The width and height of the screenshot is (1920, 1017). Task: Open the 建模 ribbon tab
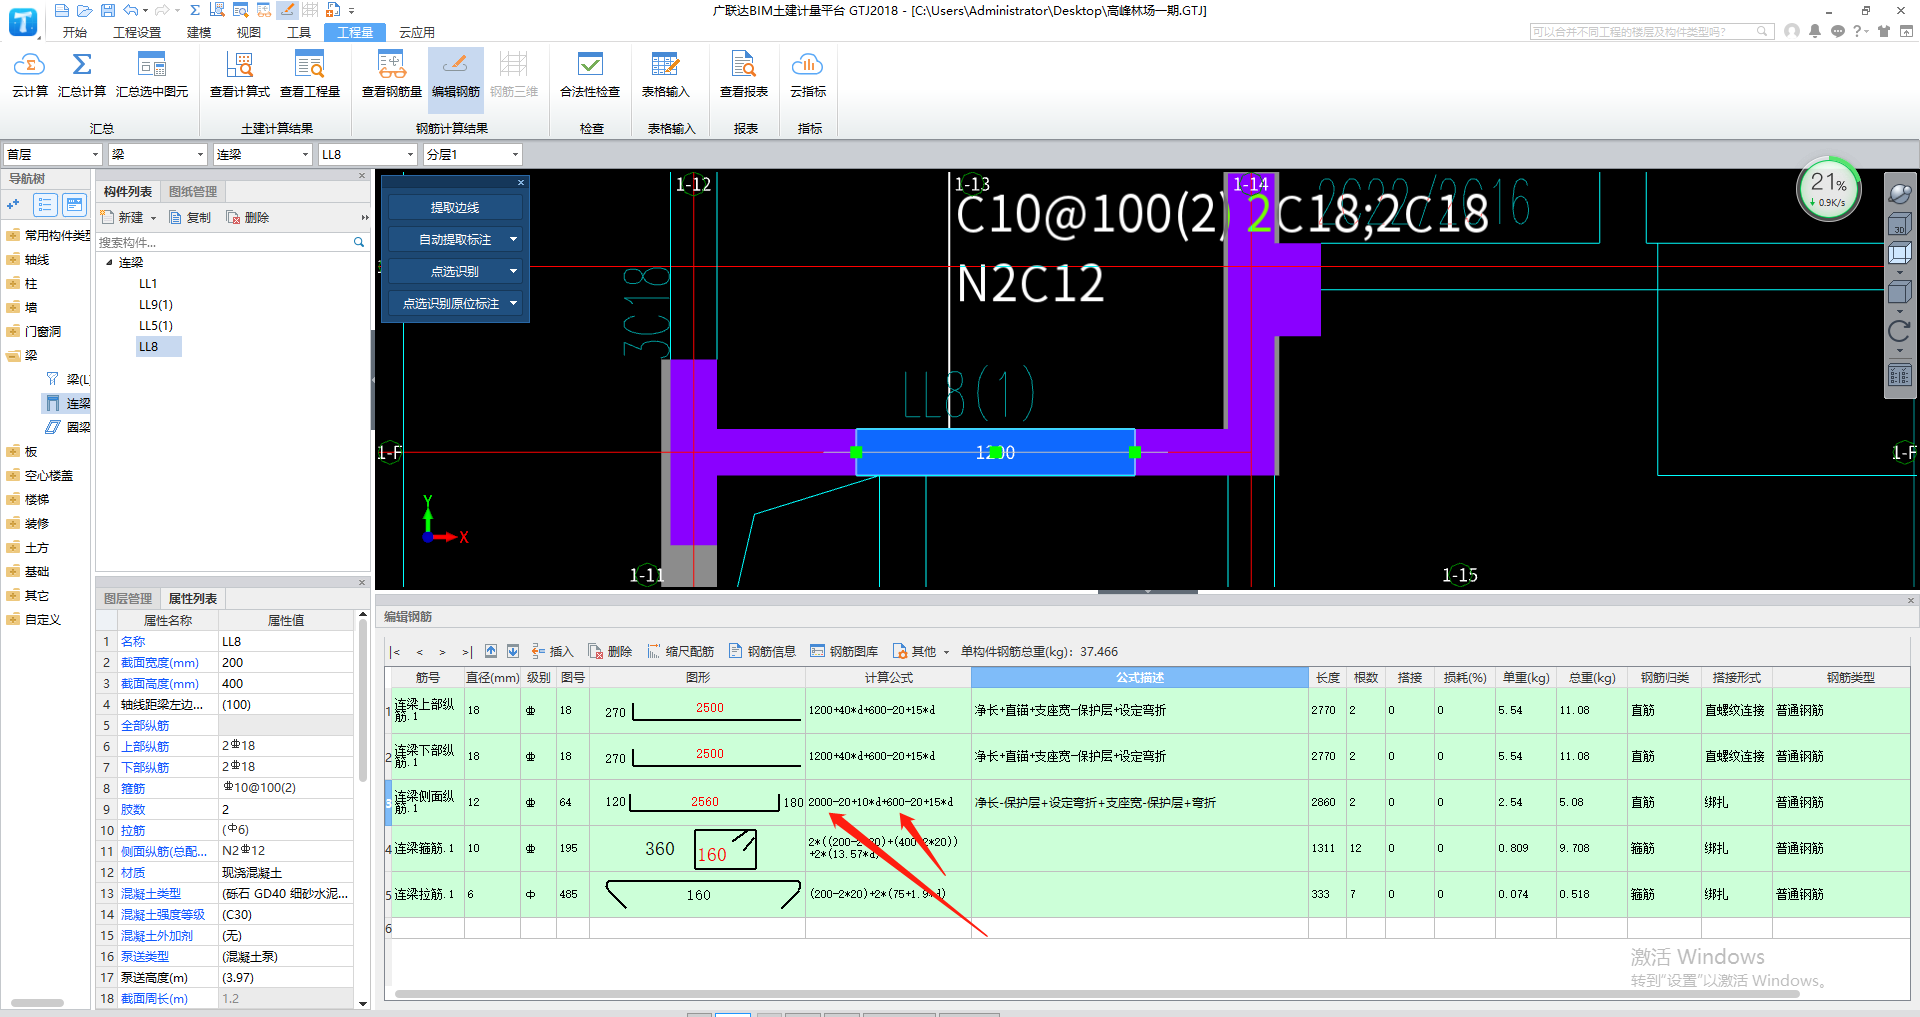point(199,32)
